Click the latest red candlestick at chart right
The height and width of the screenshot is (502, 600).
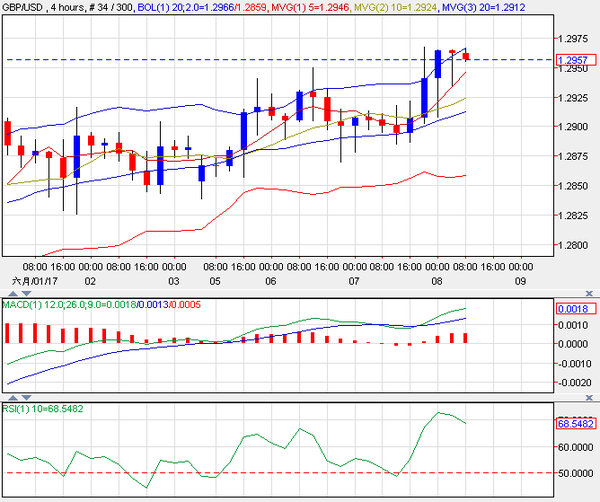[466, 56]
